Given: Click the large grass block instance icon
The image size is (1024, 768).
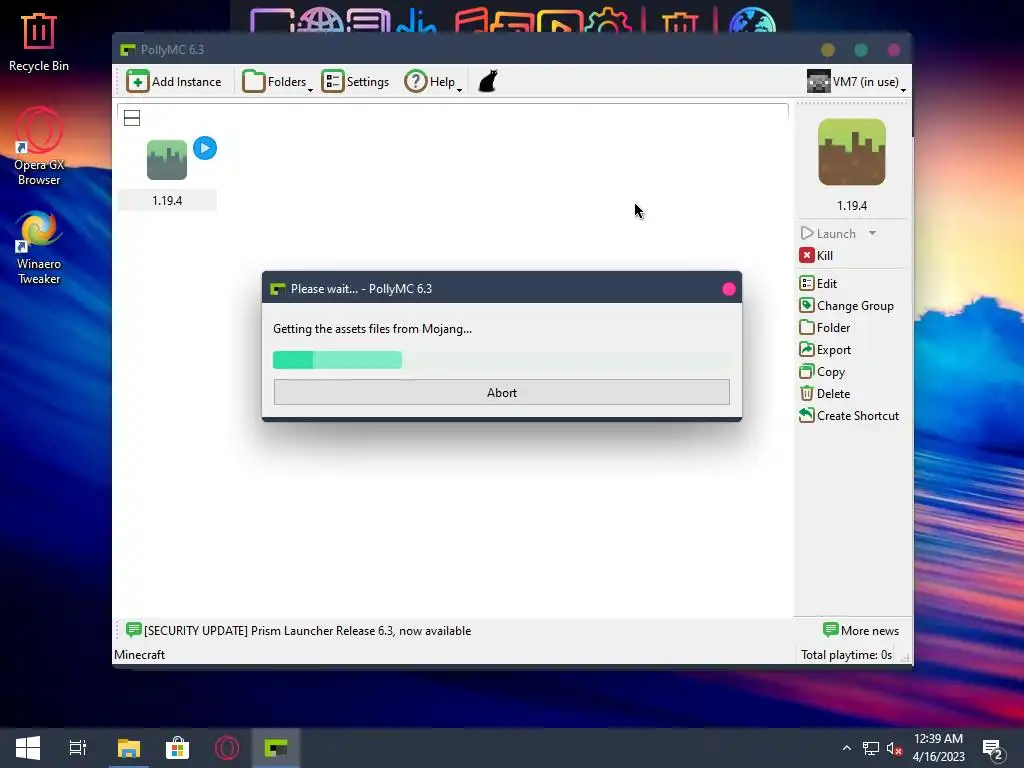Looking at the screenshot, I should click(852, 152).
